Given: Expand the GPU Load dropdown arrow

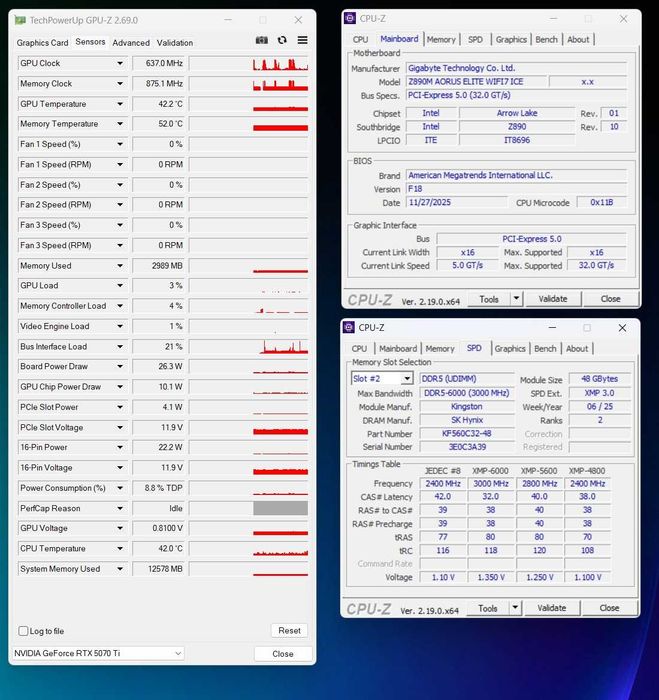Looking at the screenshot, I should [x=120, y=285].
